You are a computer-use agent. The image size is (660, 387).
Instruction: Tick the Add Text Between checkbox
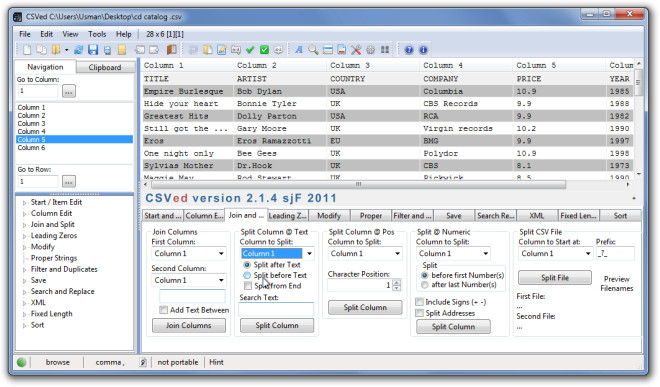click(x=163, y=310)
